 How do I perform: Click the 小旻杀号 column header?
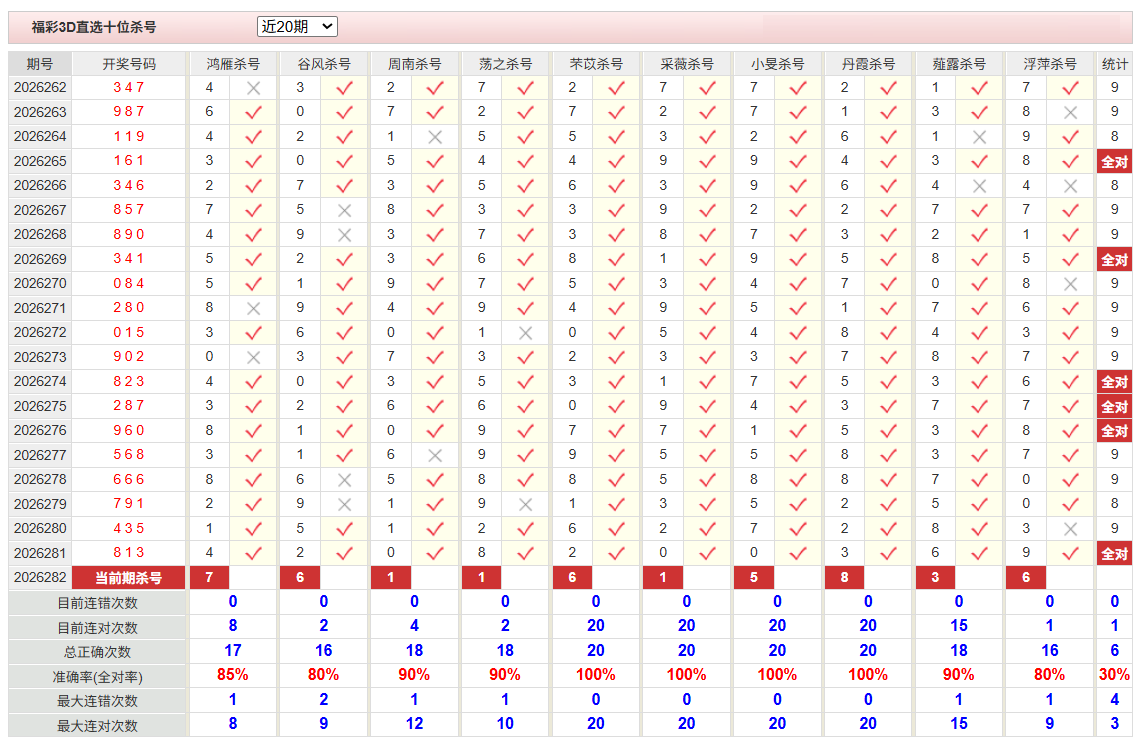click(x=777, y=64)
